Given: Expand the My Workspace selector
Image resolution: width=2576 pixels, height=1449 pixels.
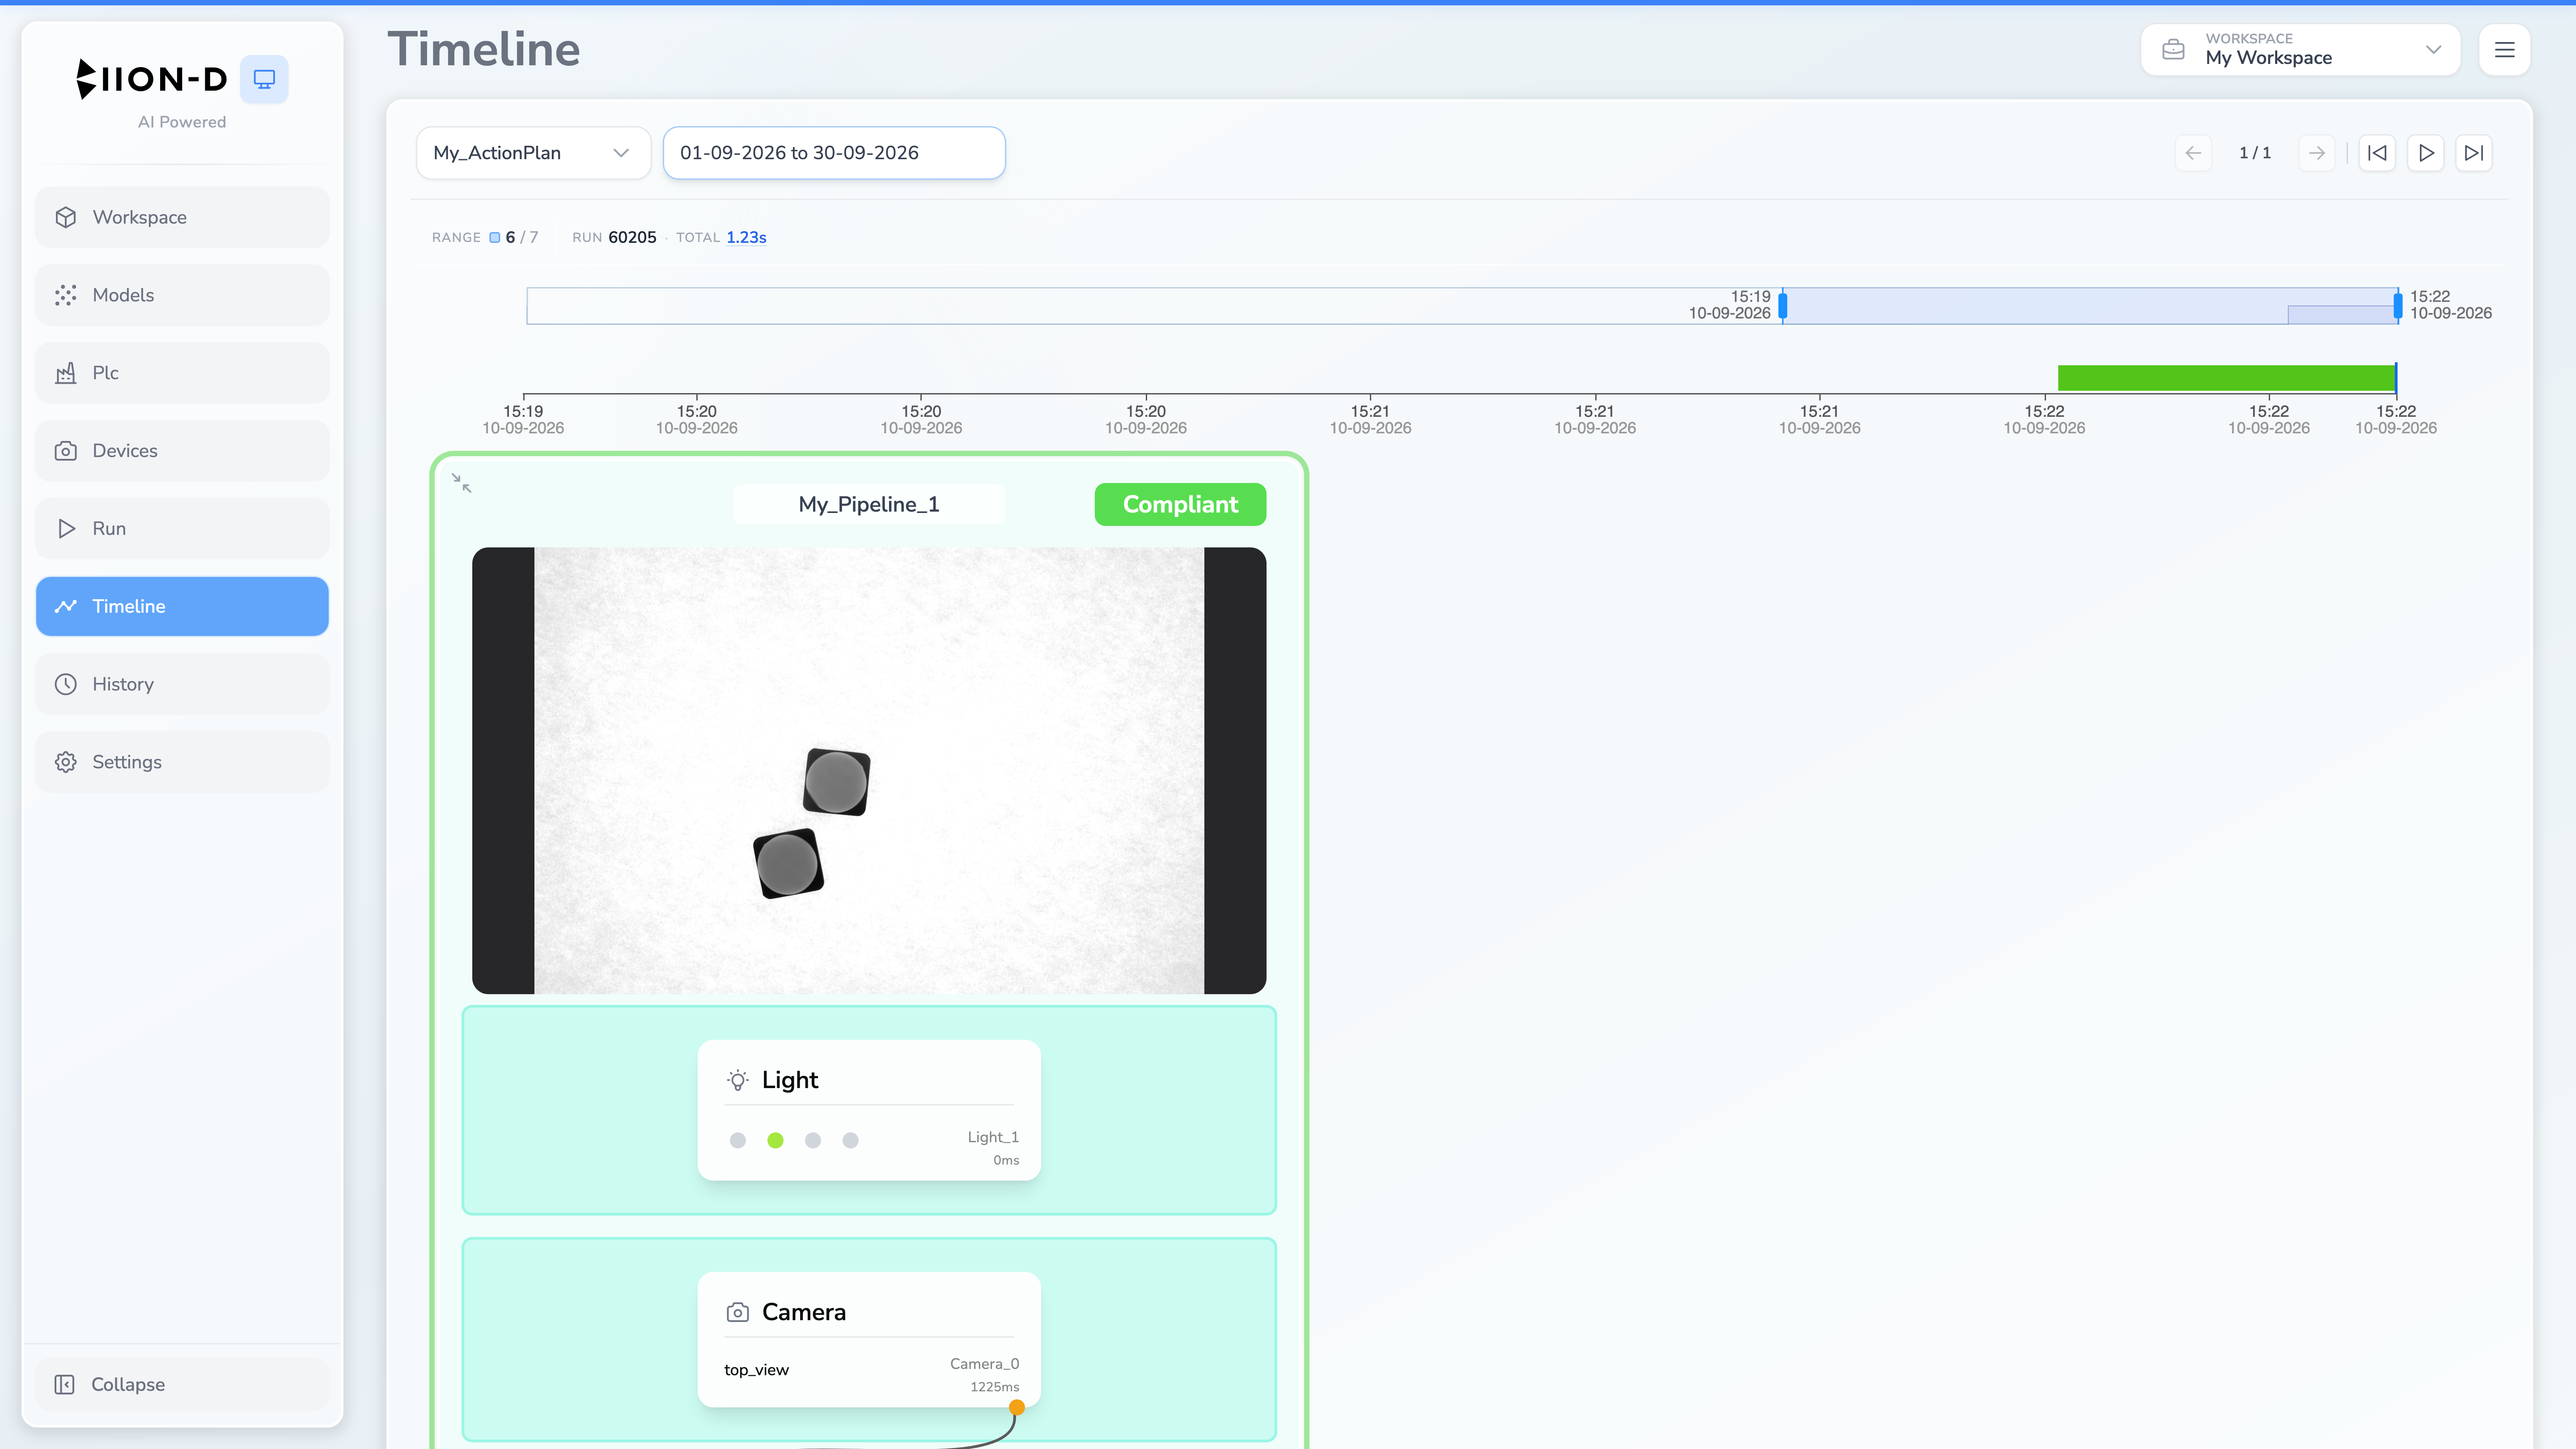Looking at the screenshot, I should pos(2300,50).
